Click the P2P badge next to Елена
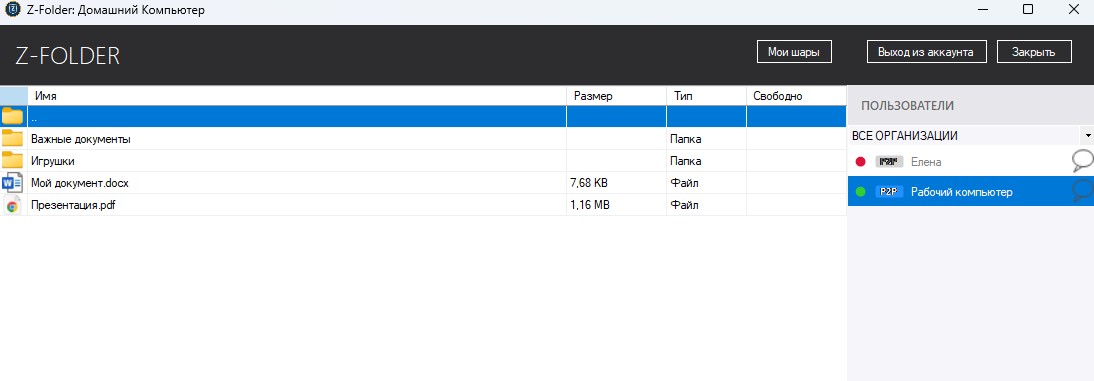Screen dimensions: 1094x381 tap(889, 162)
